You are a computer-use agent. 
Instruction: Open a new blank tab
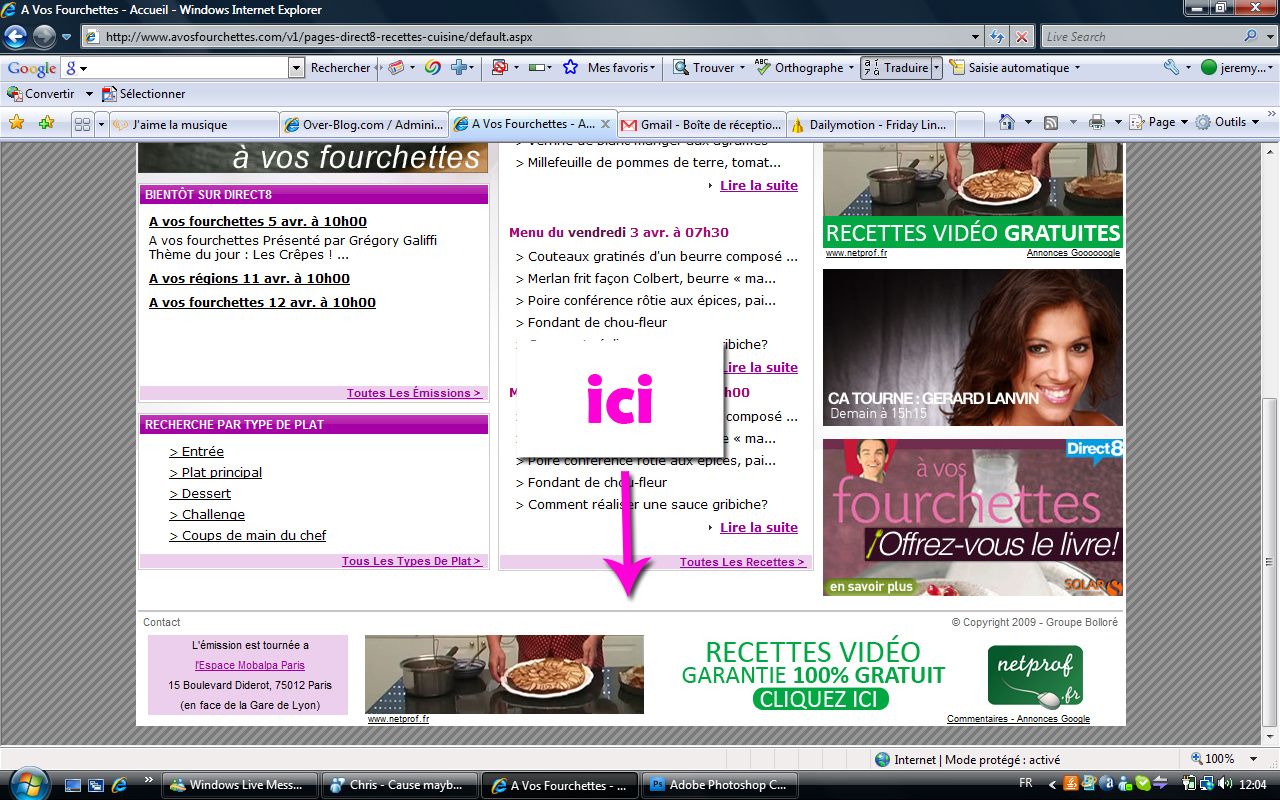click(970, 125)
